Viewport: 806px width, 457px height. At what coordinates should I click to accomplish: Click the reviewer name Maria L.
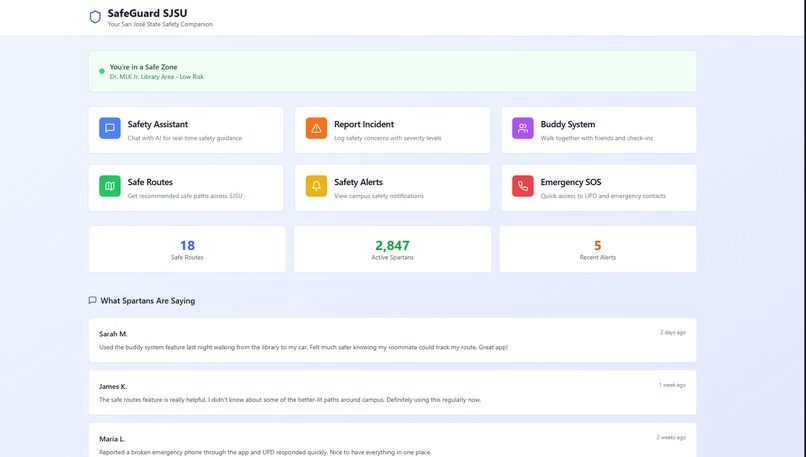click(112, 439)
